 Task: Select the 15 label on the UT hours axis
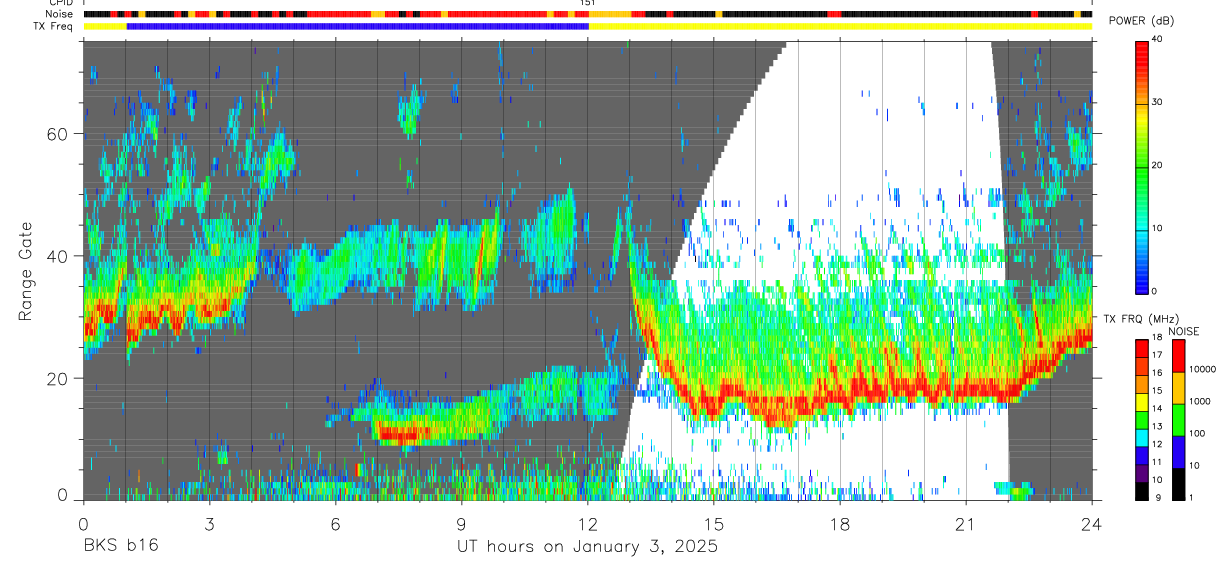714,523
